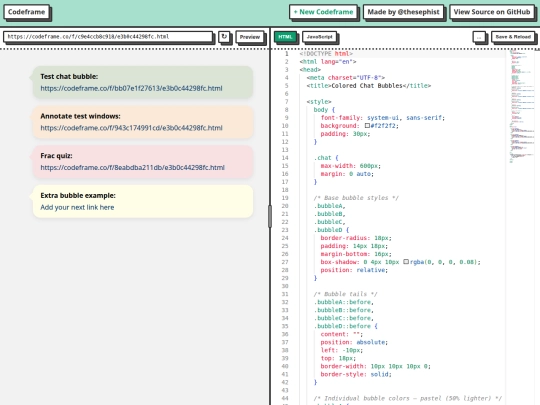This screenshot has height=405, width=540.
Task: Click the '.bubbleD::before {' selector line
Action: pyautogui.click(x=345, y=326)
